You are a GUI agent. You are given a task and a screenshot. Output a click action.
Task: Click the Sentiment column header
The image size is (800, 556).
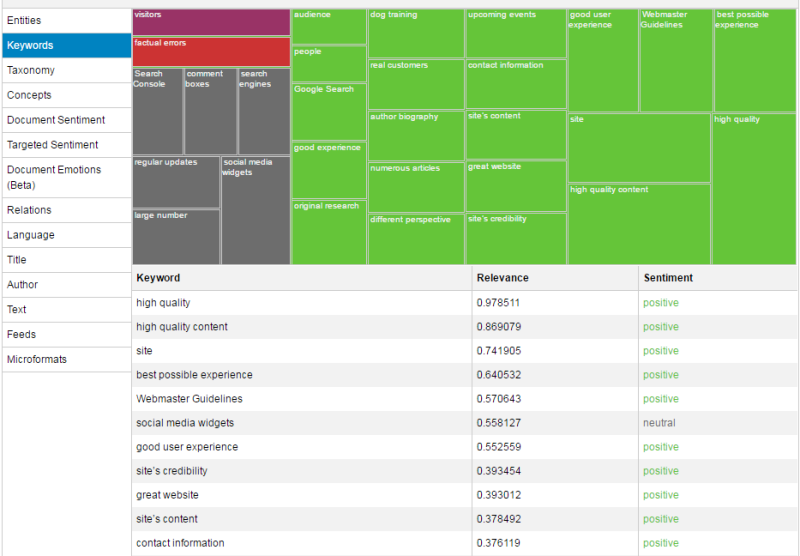(668, 278)
